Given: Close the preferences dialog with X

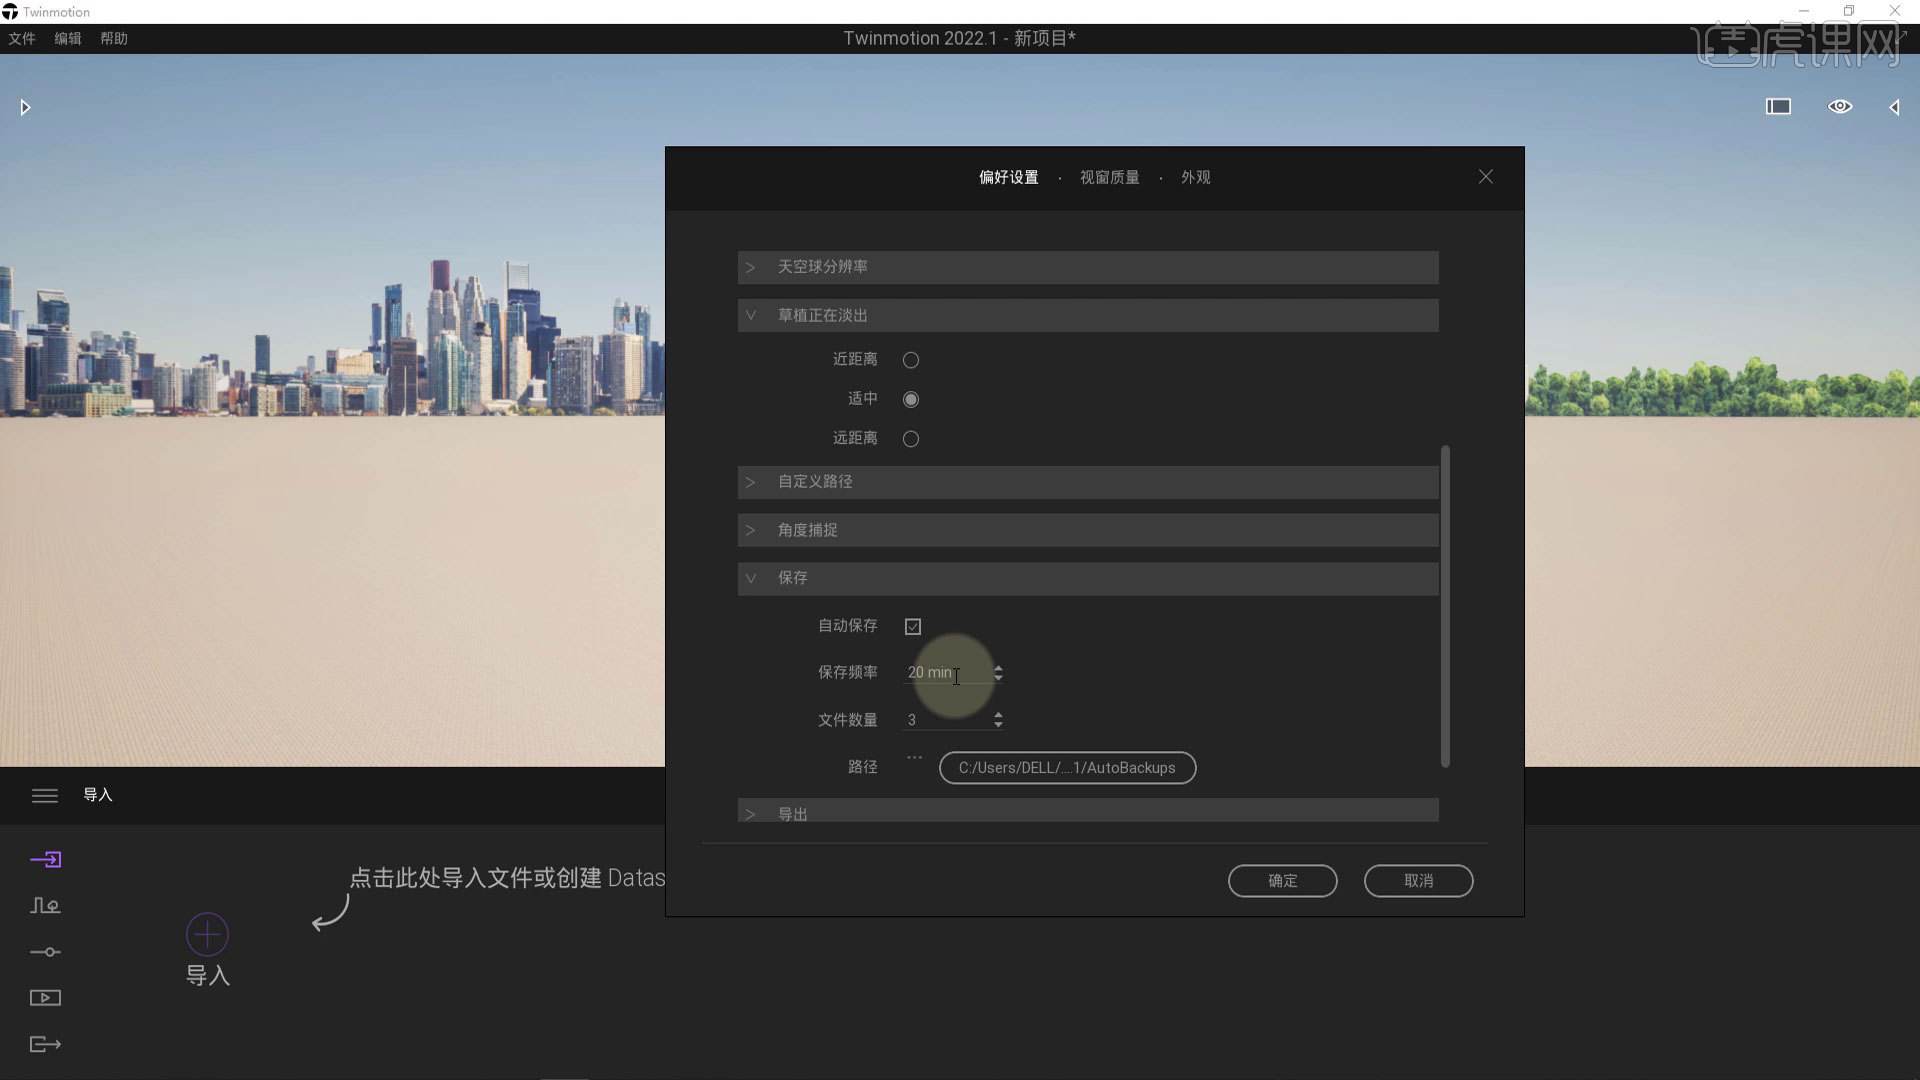Looking at the screenshot, I should pyautogui.click(x=1486, y=177).
